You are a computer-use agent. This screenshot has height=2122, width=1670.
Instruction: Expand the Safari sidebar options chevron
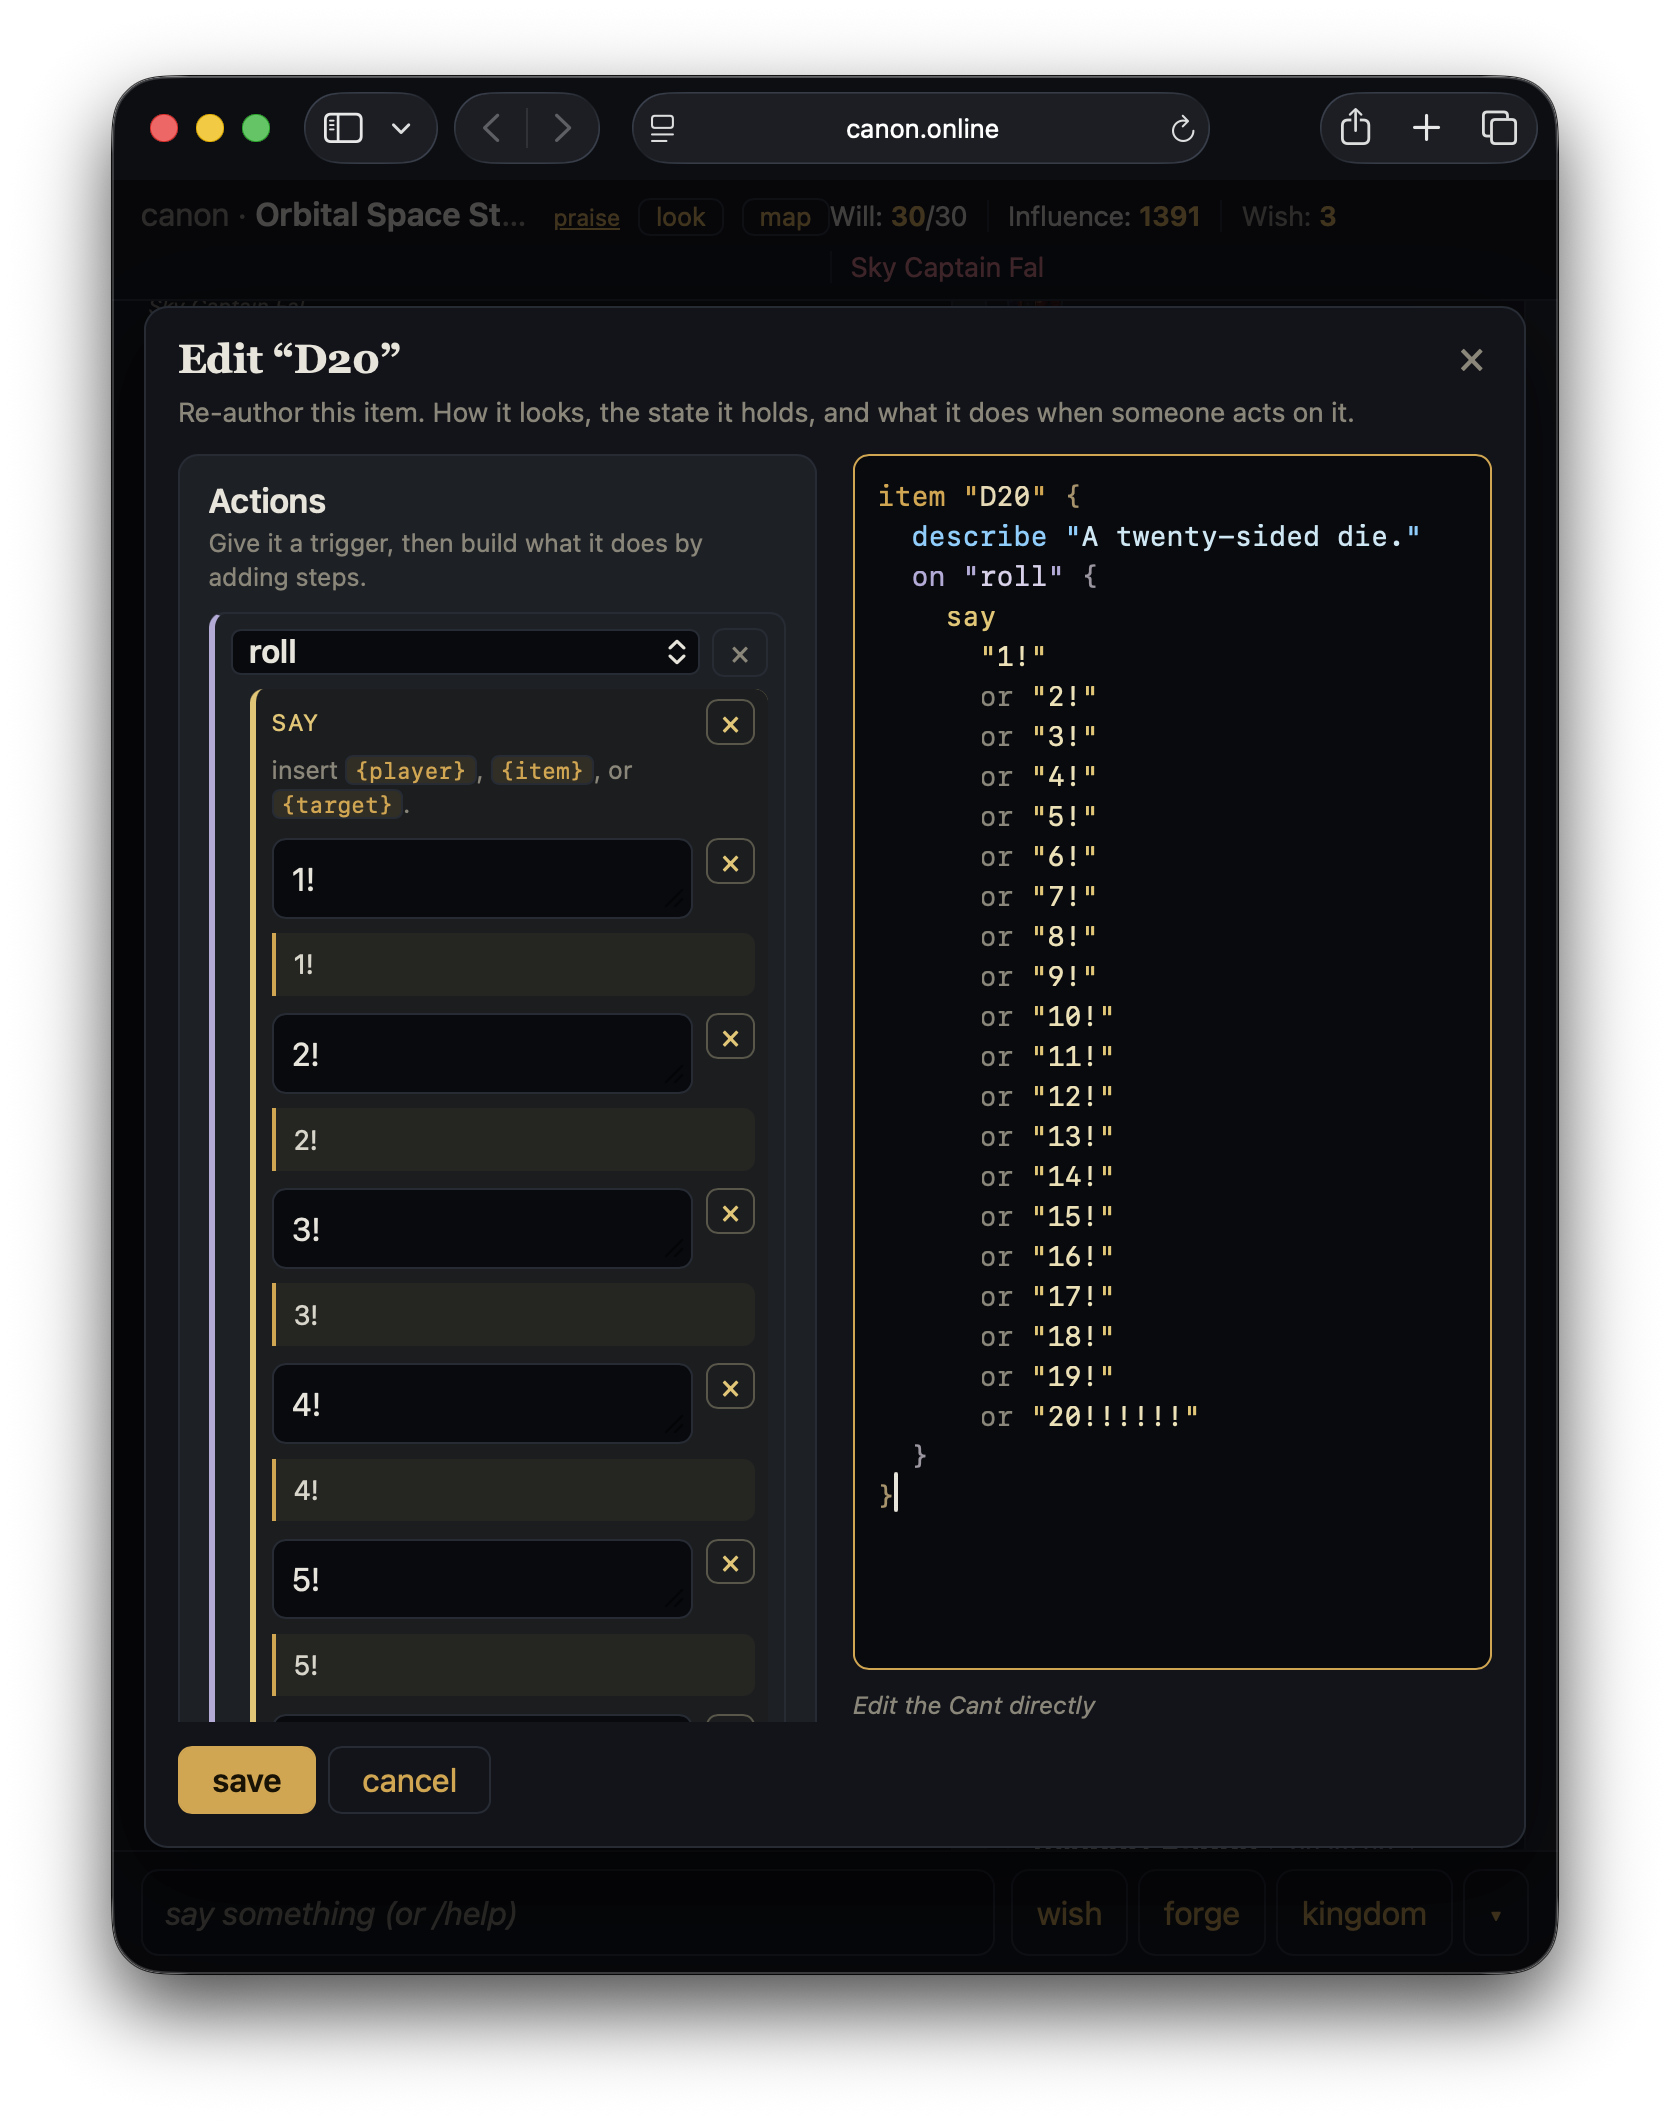[x=401, y=128]
